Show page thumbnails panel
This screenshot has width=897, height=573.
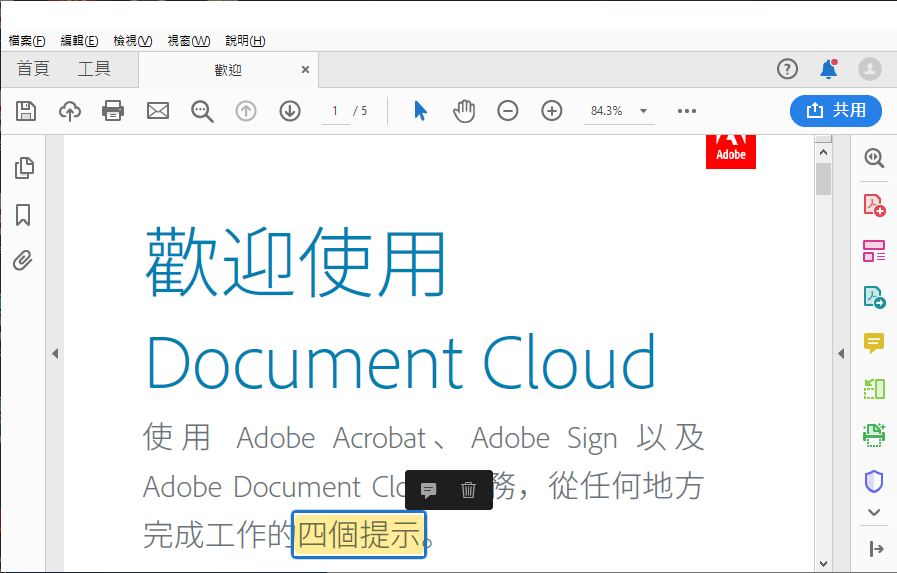pos(24,168)
